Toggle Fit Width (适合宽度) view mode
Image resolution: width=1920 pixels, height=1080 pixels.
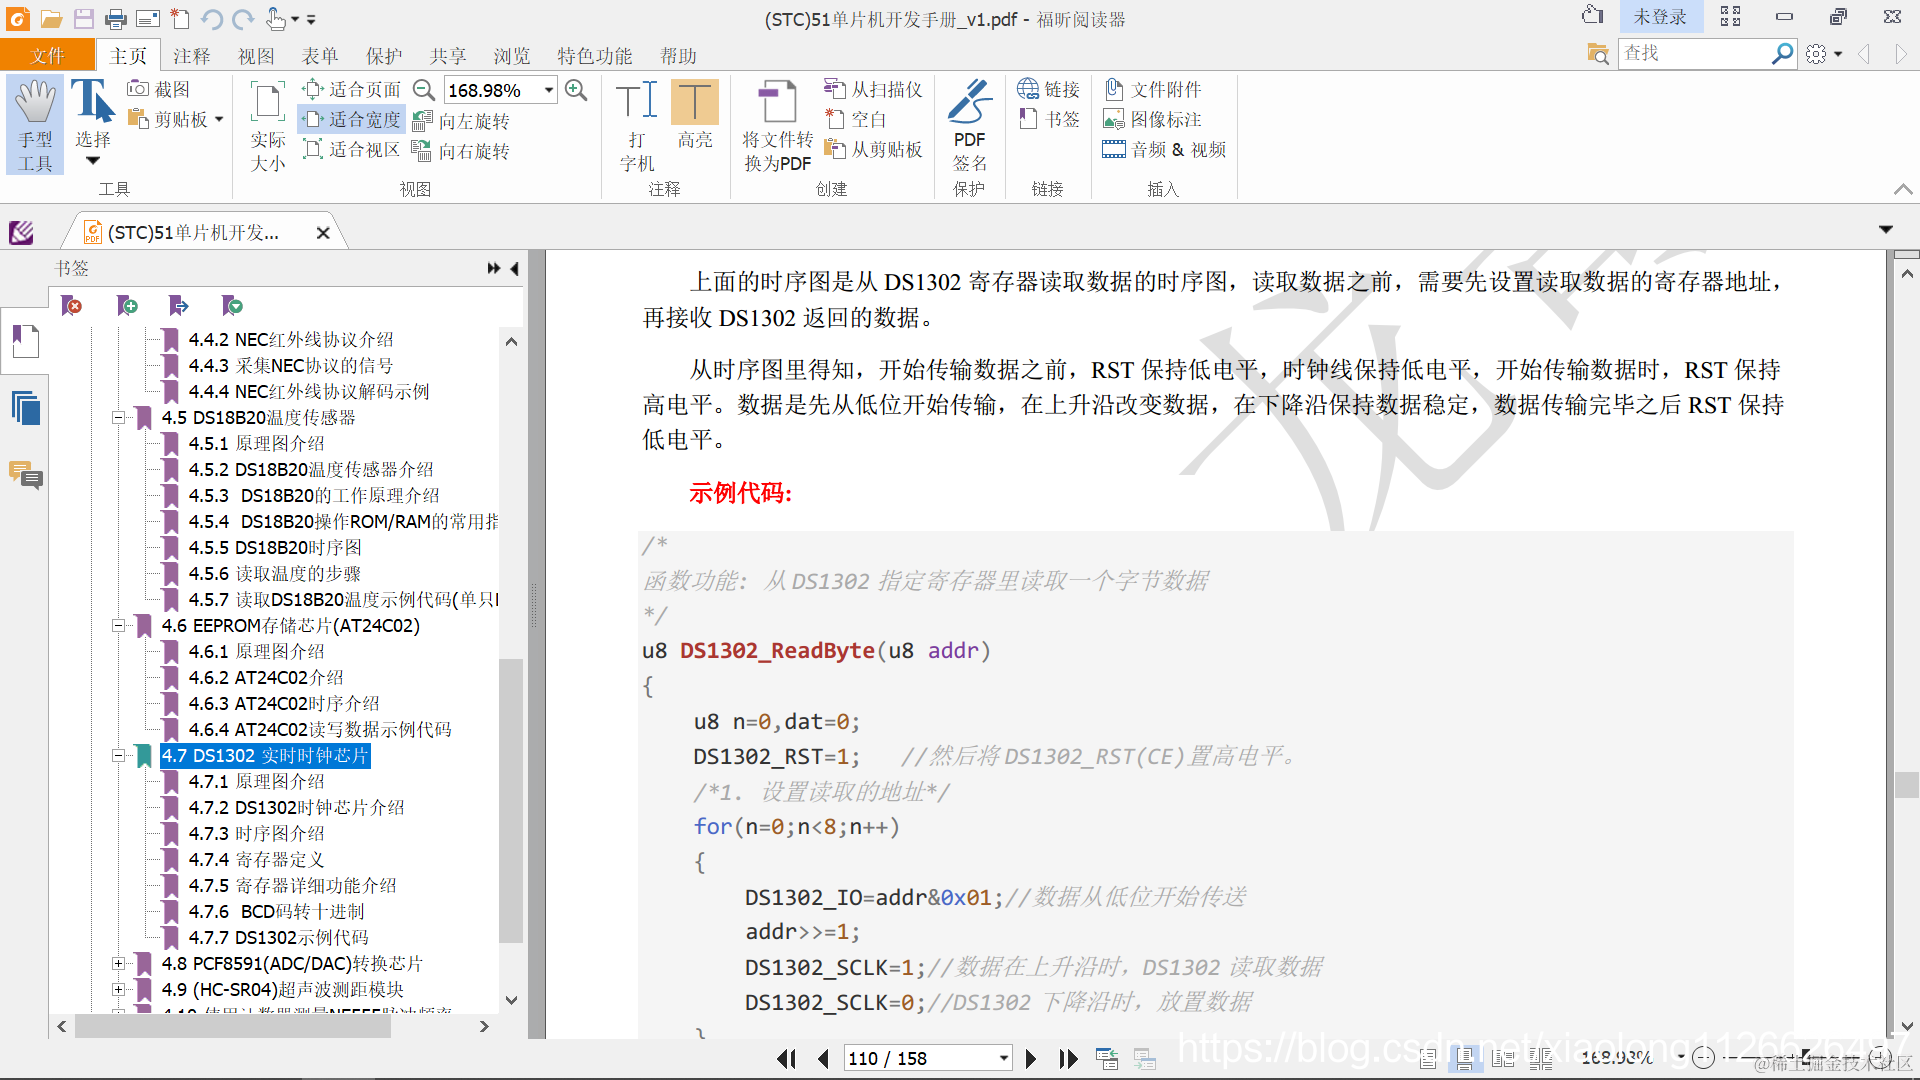click(x=352, y=120)
